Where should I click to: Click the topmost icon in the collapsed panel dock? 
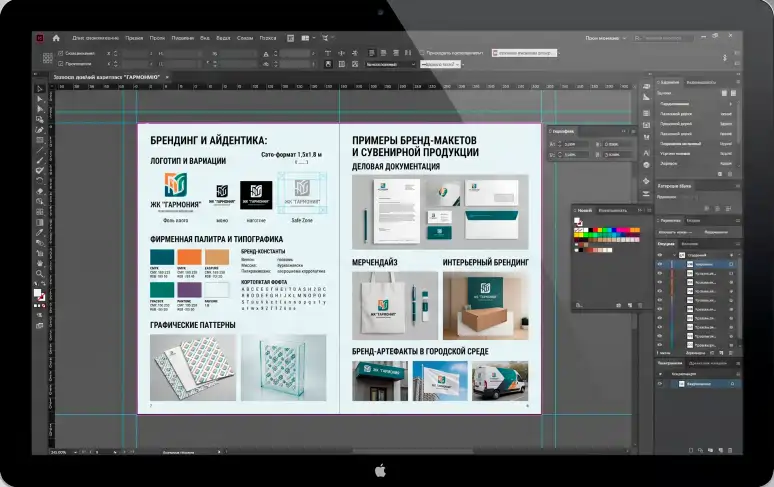(646, 86)
